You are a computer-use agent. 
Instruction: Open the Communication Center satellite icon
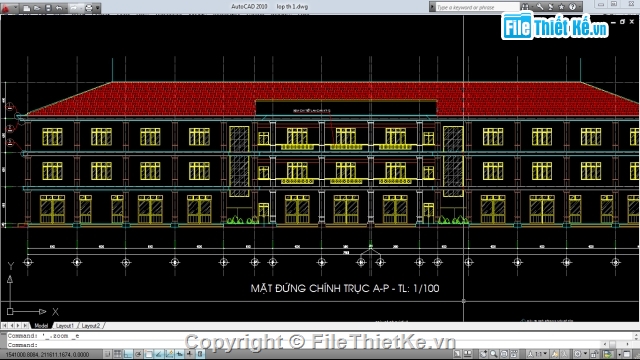[x=551, y=7]
